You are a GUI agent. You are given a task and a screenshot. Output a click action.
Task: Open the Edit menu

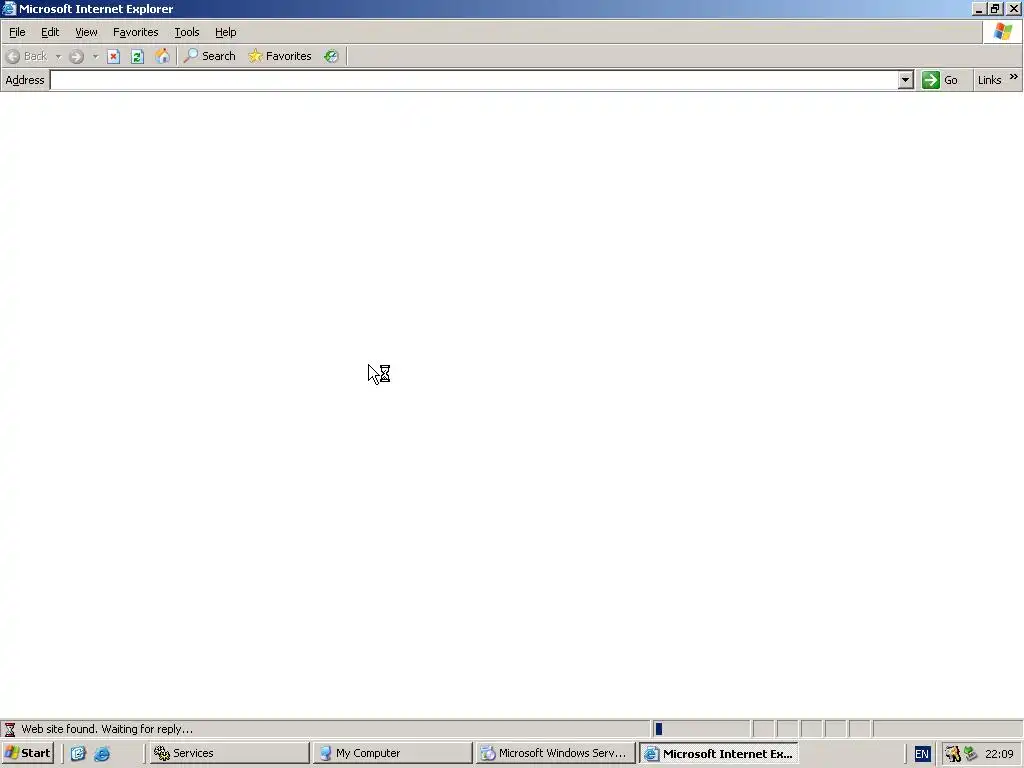[x=50, y=32]
